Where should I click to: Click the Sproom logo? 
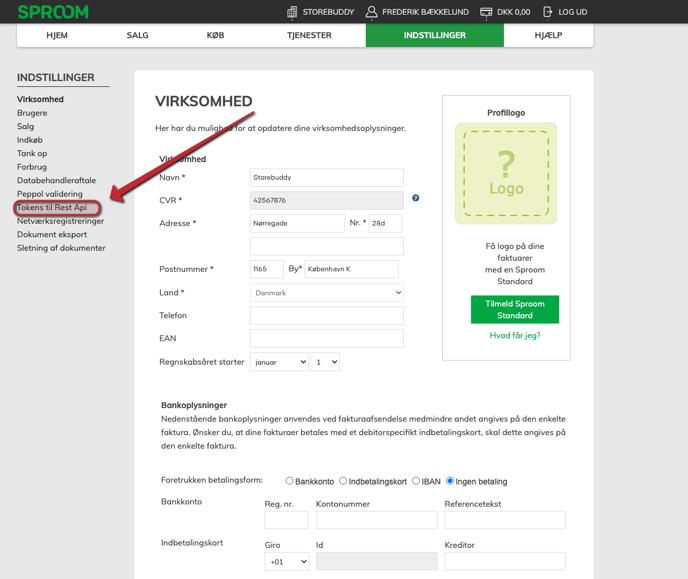(53, 12)
